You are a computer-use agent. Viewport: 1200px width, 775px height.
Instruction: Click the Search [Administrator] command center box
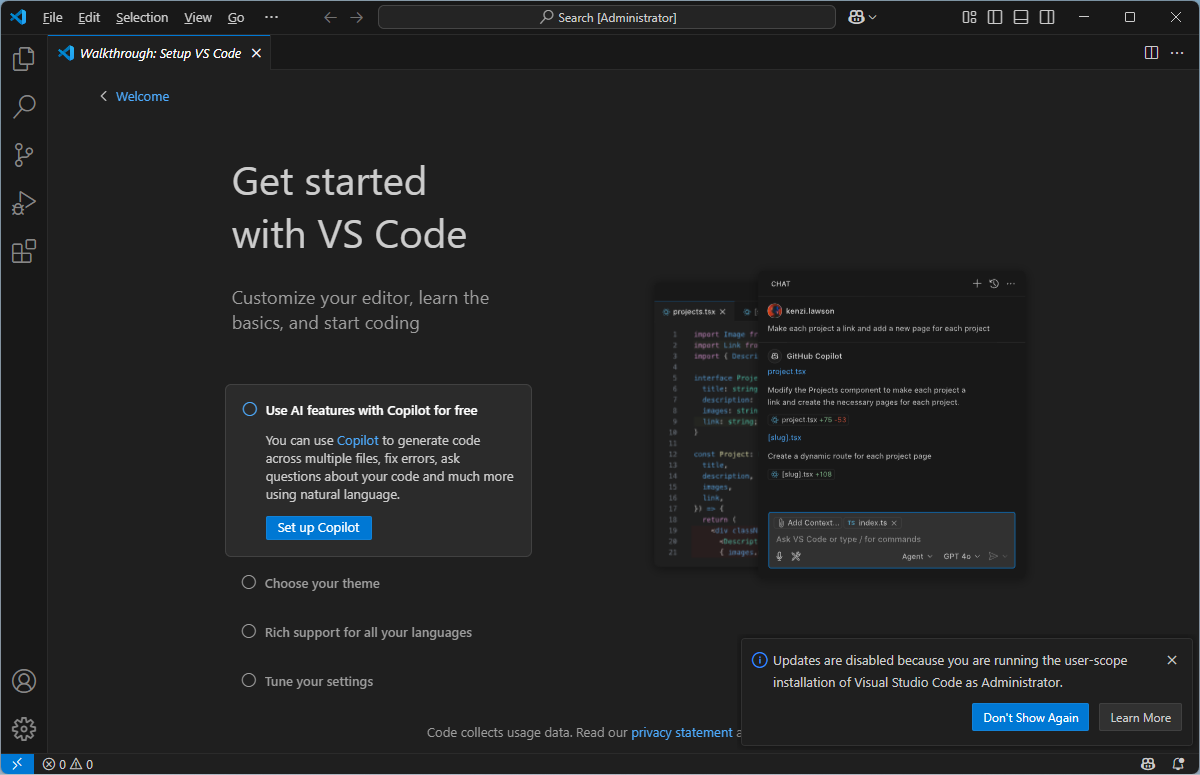(607, 17)
